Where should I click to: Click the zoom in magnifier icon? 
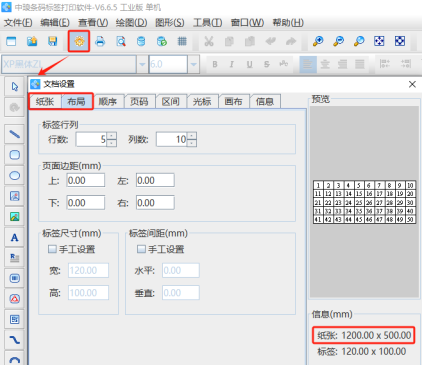[x=318, y=41]
